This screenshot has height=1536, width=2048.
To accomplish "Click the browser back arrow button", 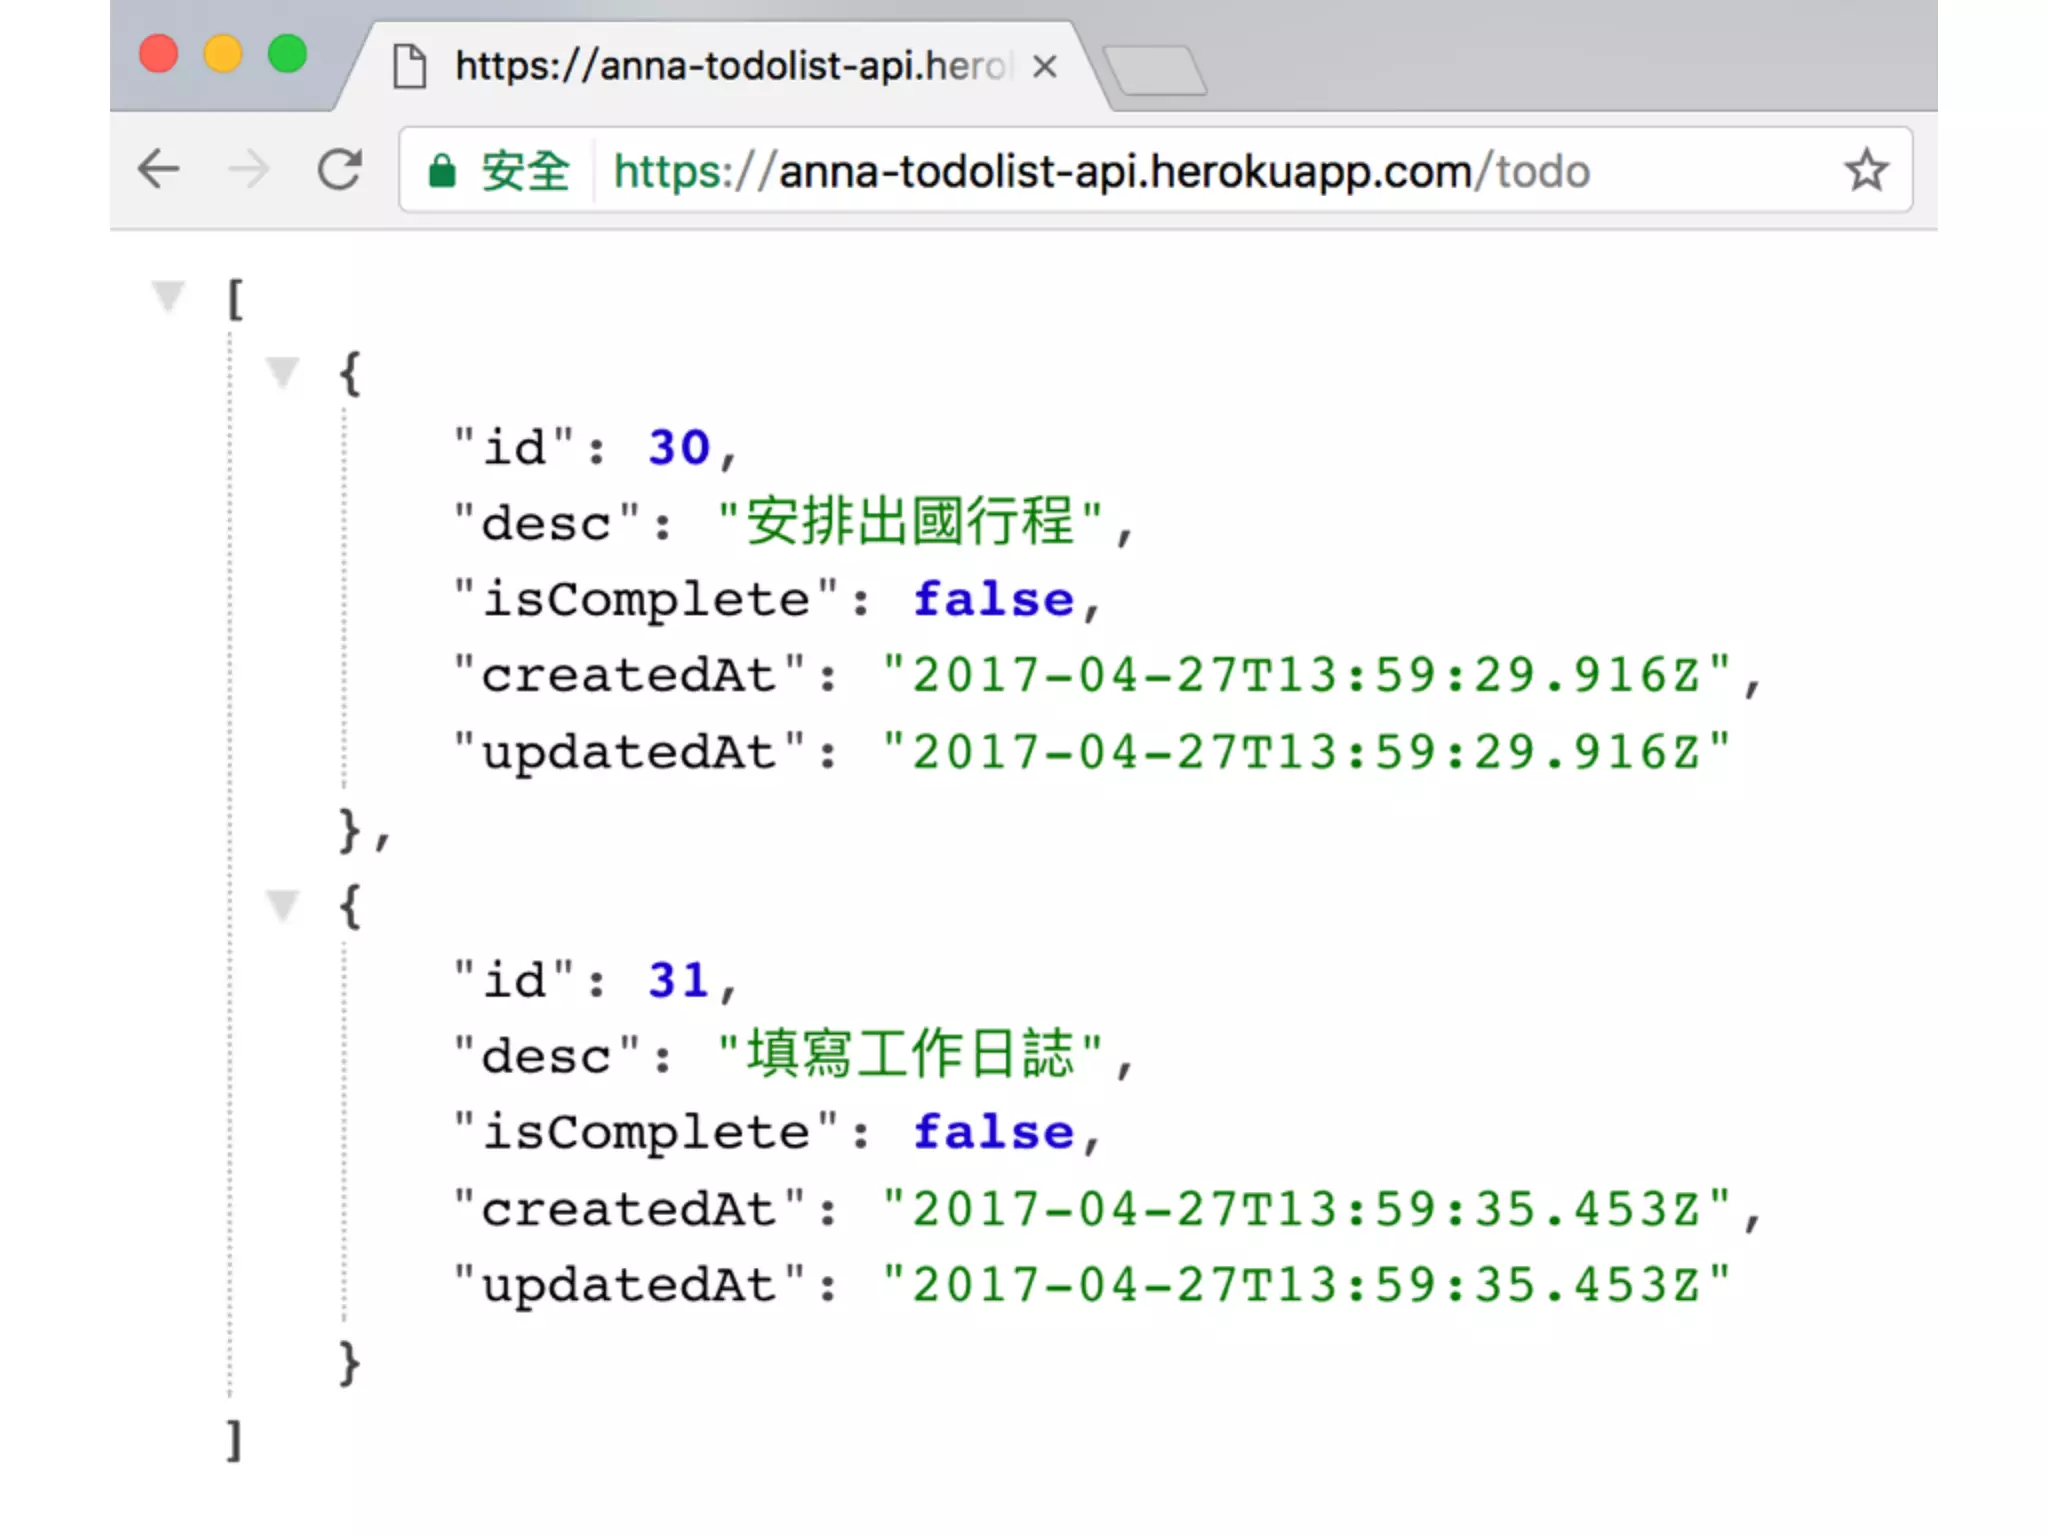I will (x=159, y=169).
